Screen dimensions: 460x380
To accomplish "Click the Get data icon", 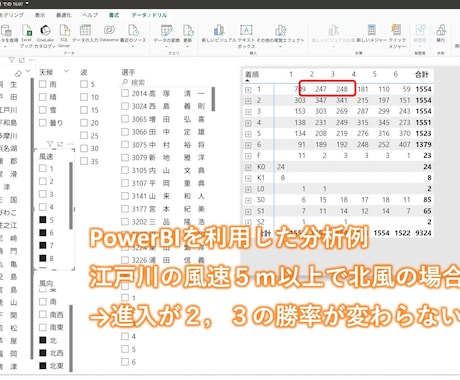I will click(x=6, y=31).
